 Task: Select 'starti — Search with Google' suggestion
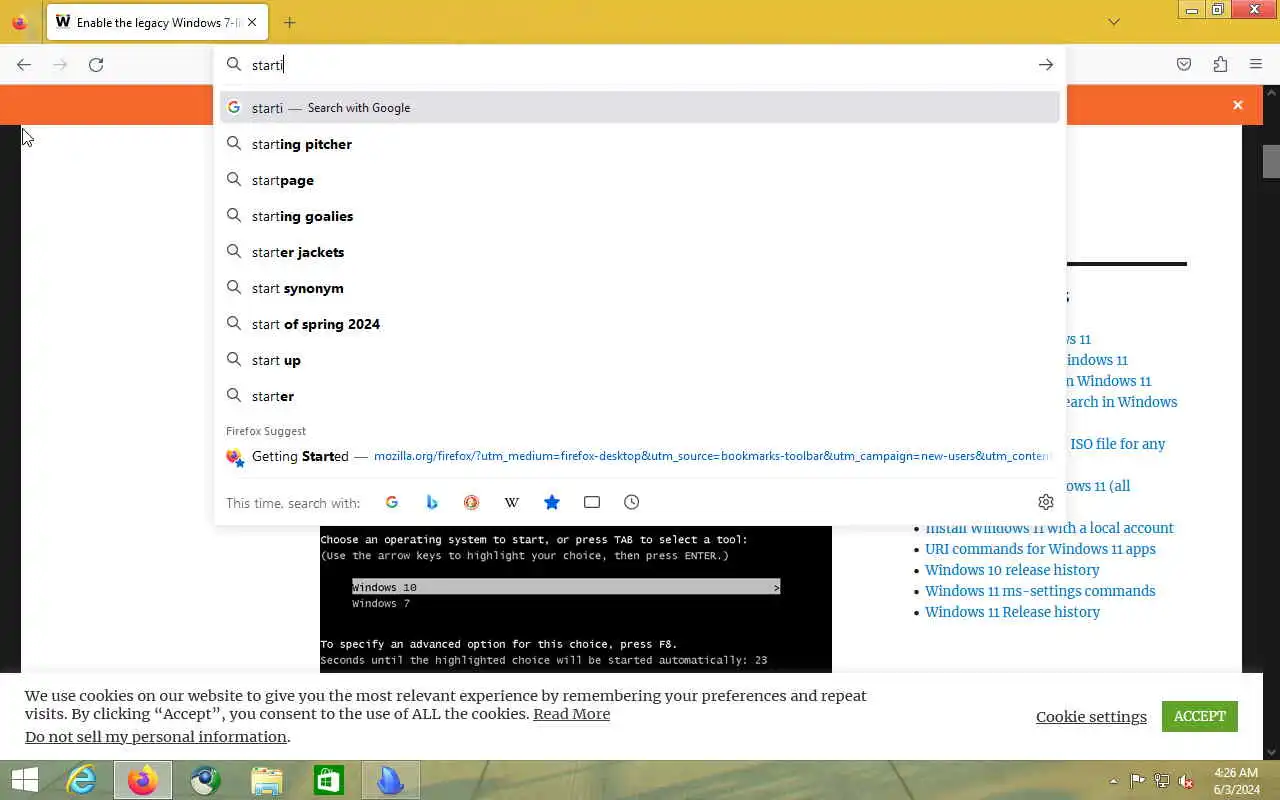coord(640,108)
